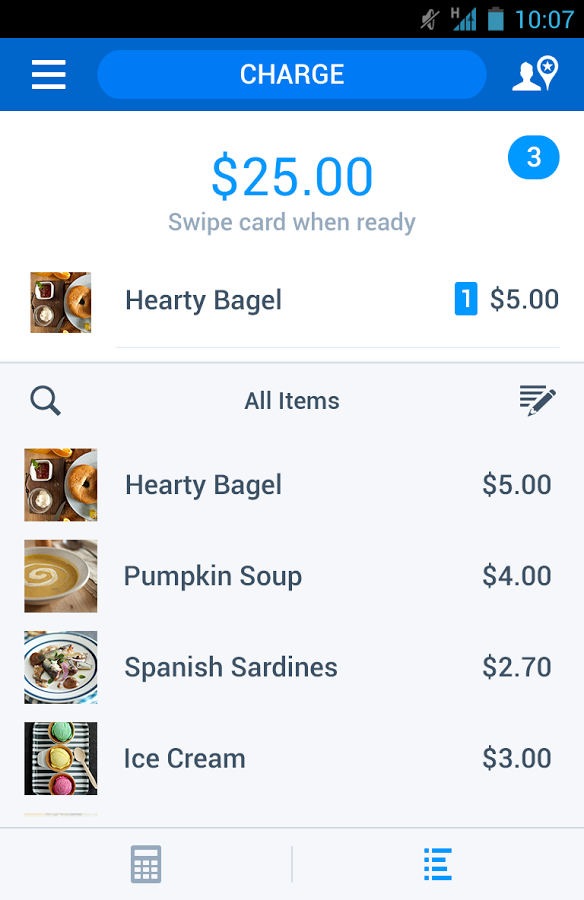Tap the Hearty Bagel cart entry
The height and width of the screenshot is (900, 584).
click(202, 299)
